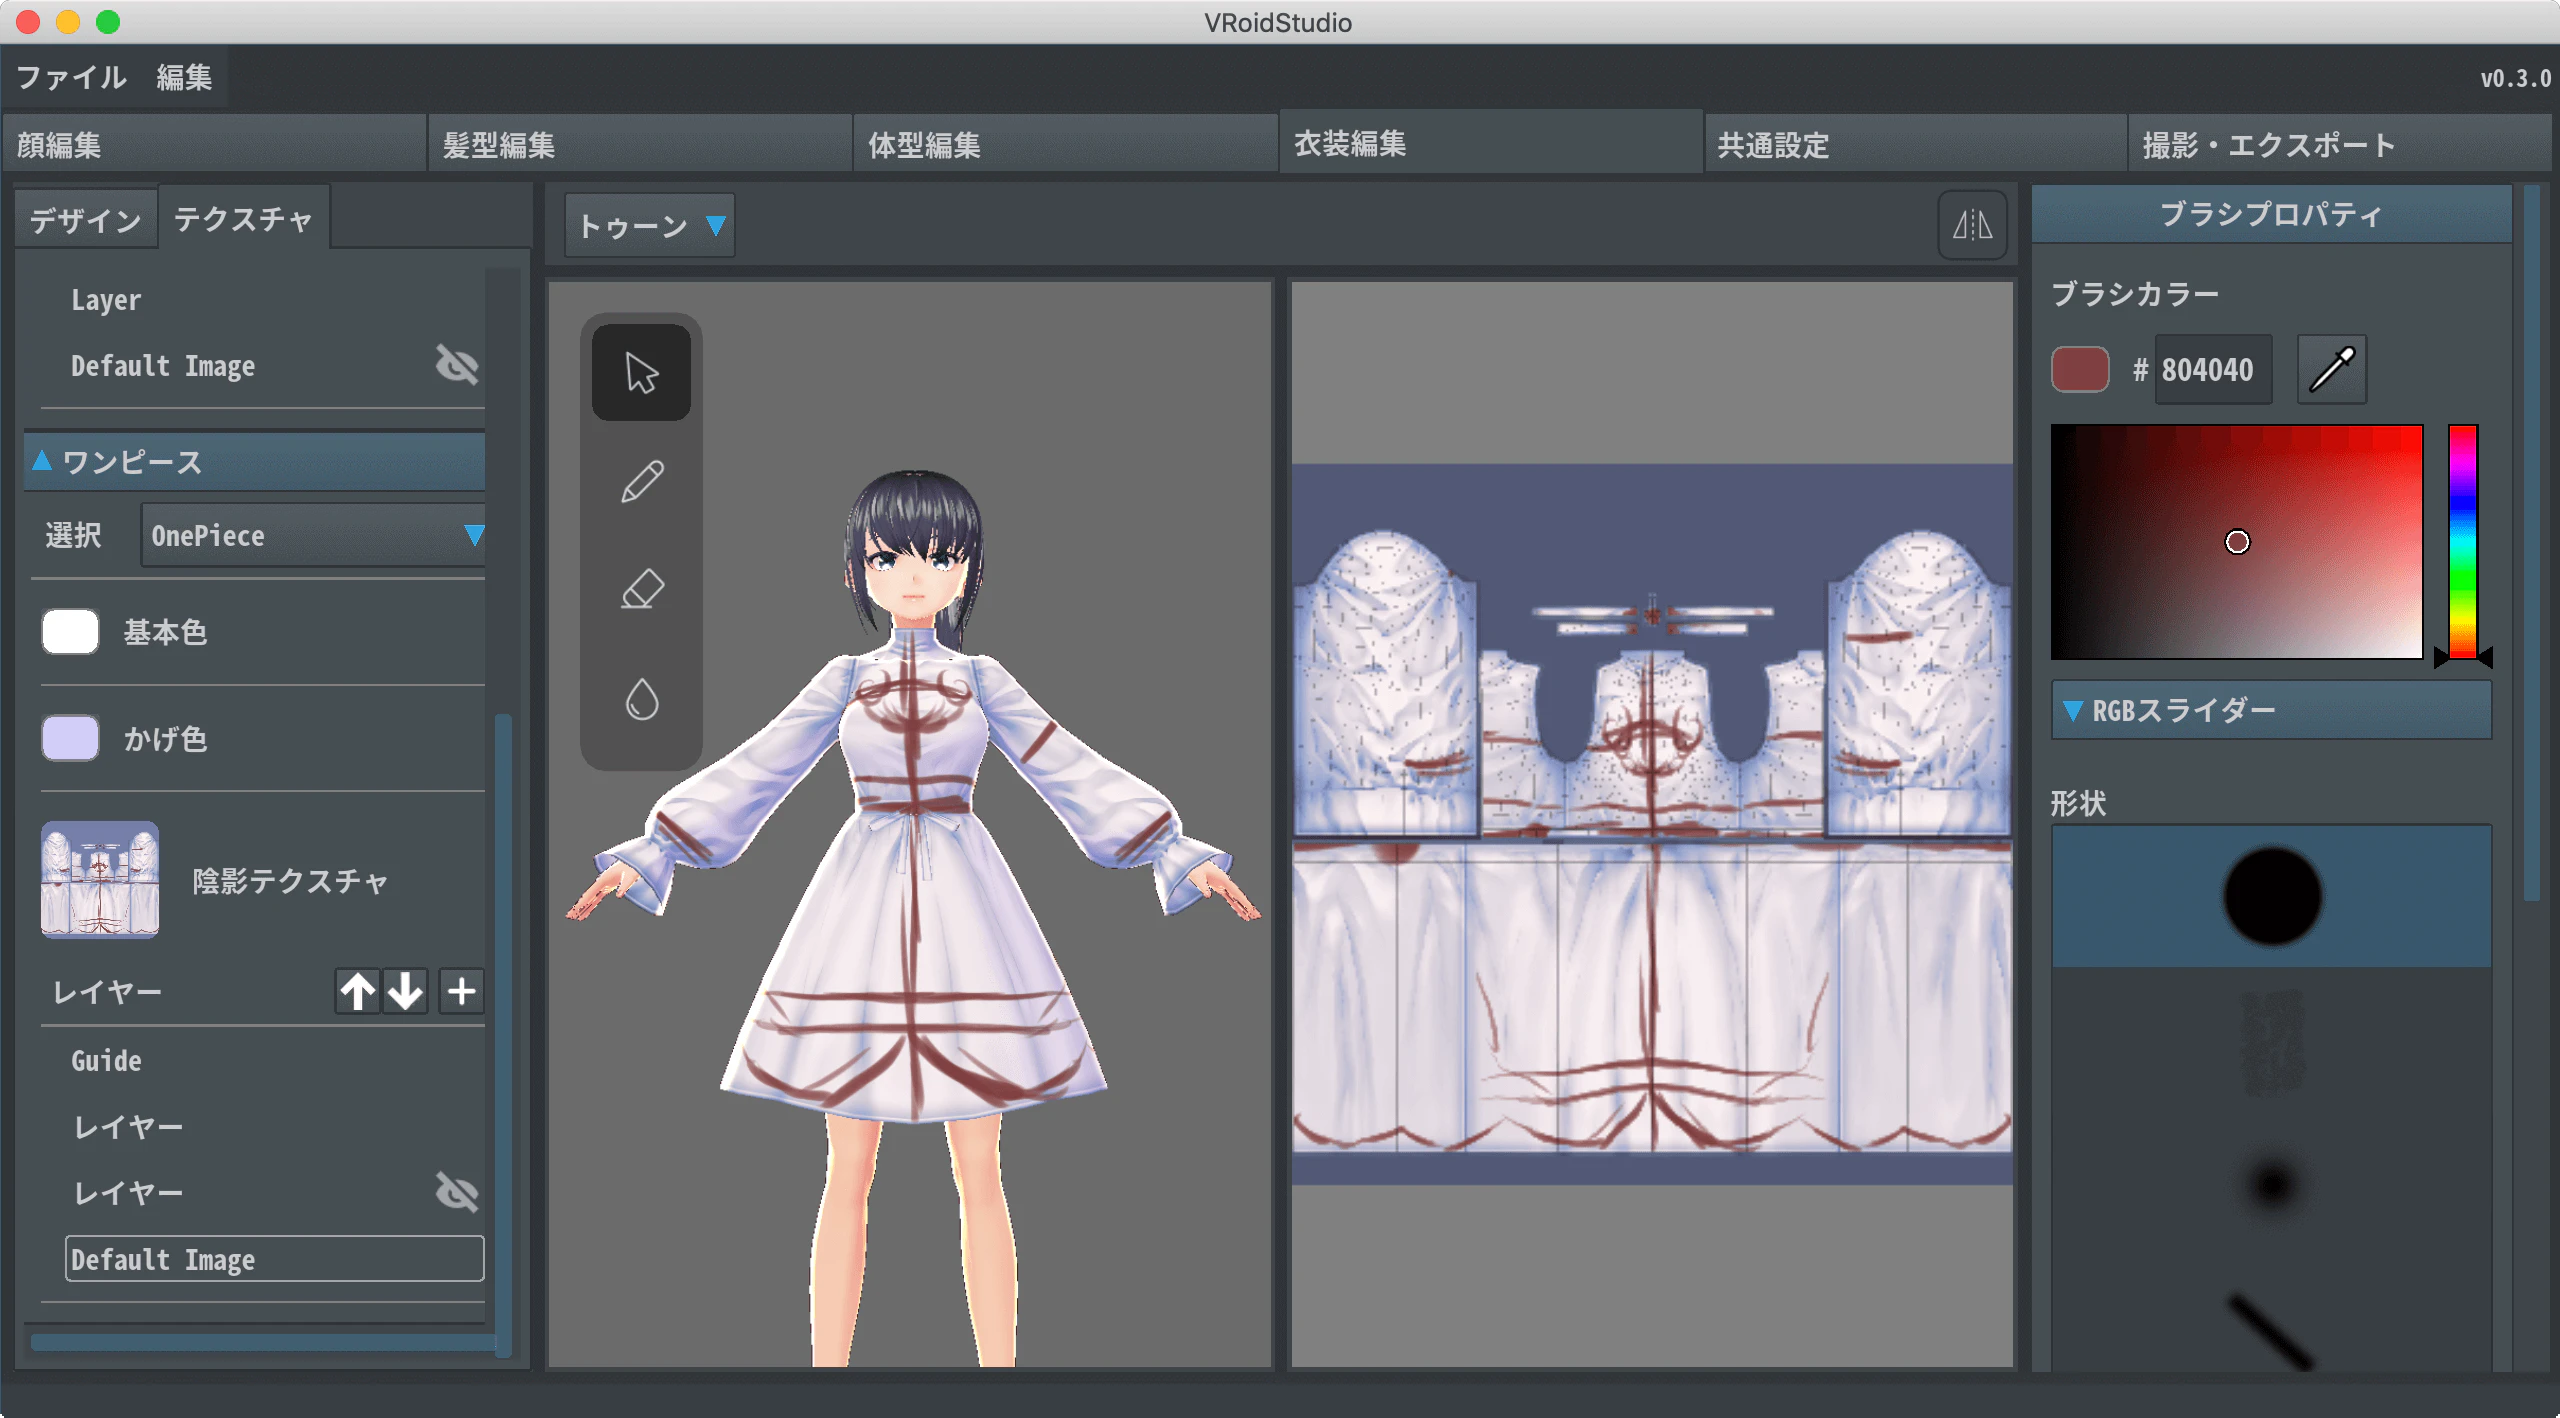Click the rainbow hue slider bar
Screen dimensions: 2560x1418
[x=2462, y=541]
